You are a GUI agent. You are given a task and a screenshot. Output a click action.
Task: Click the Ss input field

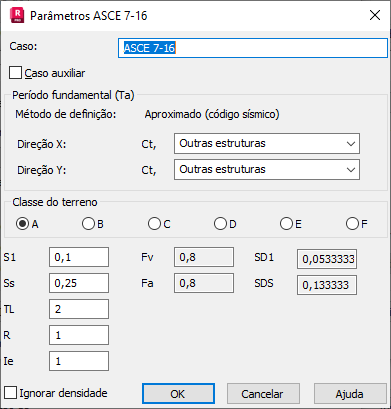pos(79,283)
